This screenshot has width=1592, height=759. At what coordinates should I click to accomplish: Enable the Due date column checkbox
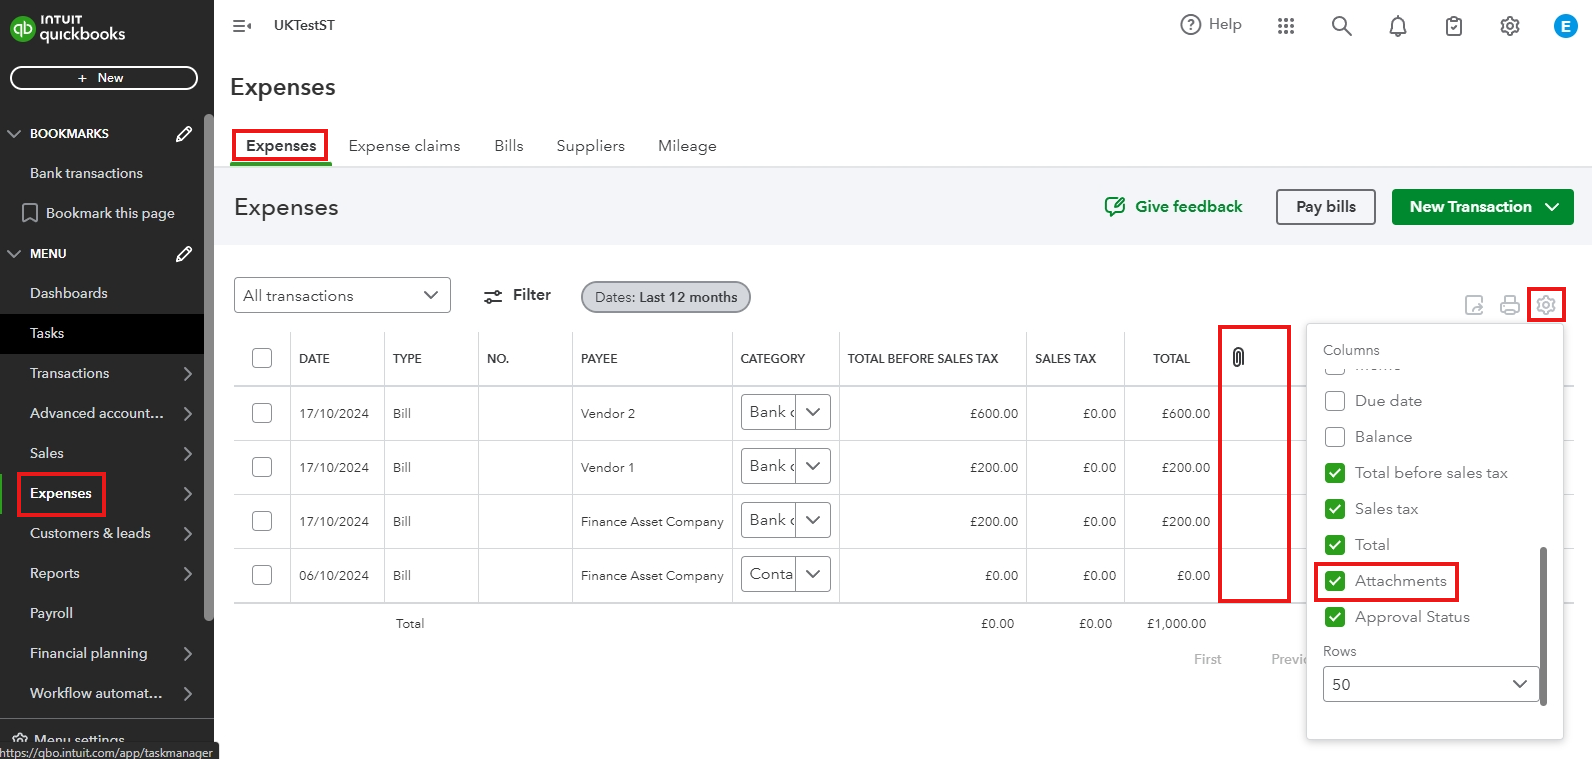pos(1335,401)
